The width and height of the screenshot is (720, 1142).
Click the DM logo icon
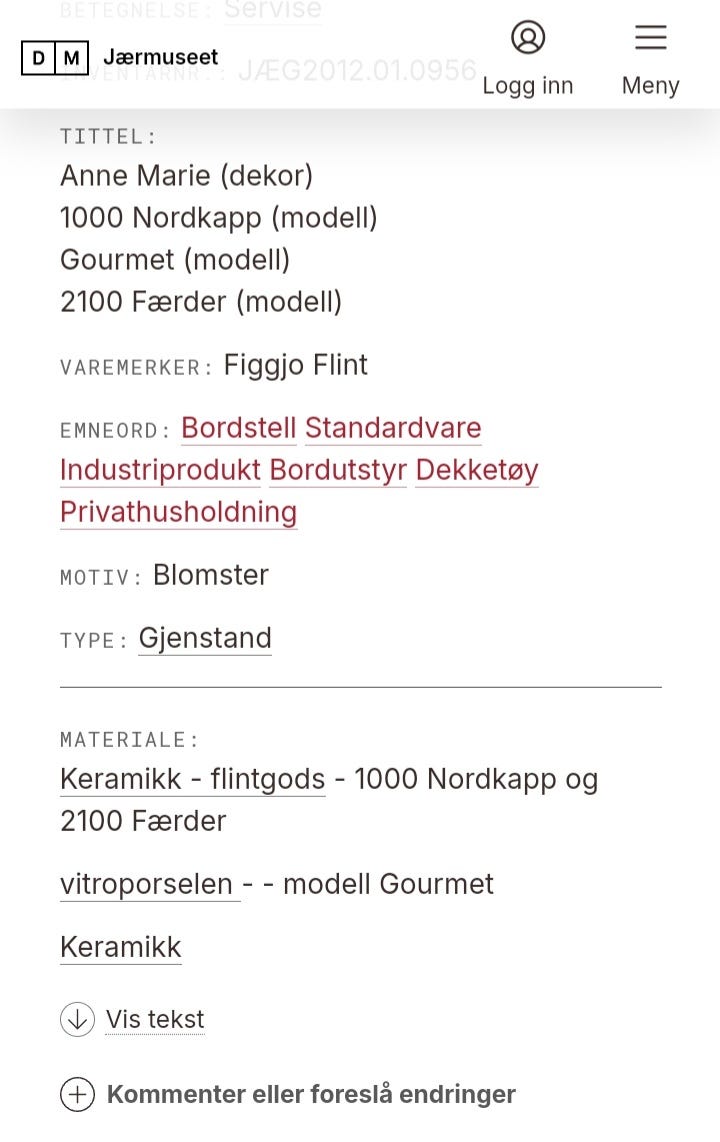[54, 58]
